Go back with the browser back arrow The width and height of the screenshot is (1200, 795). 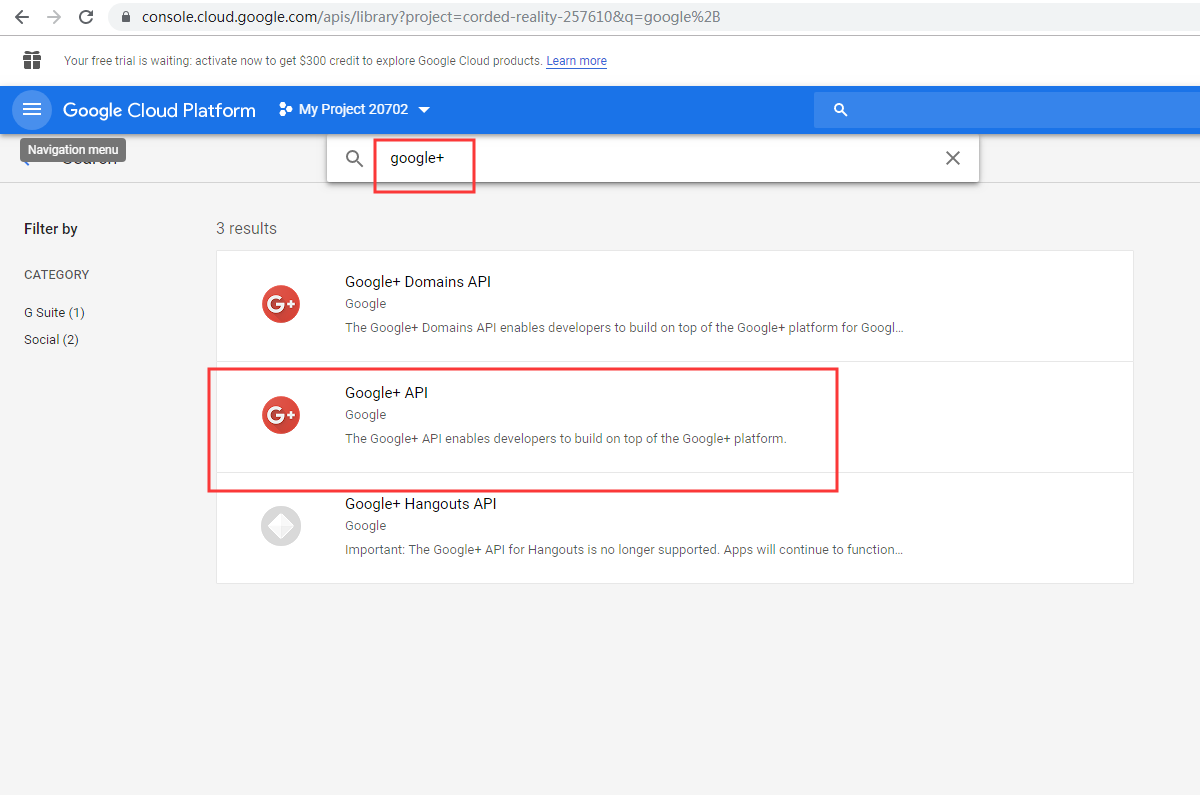(x=22, y=17)
